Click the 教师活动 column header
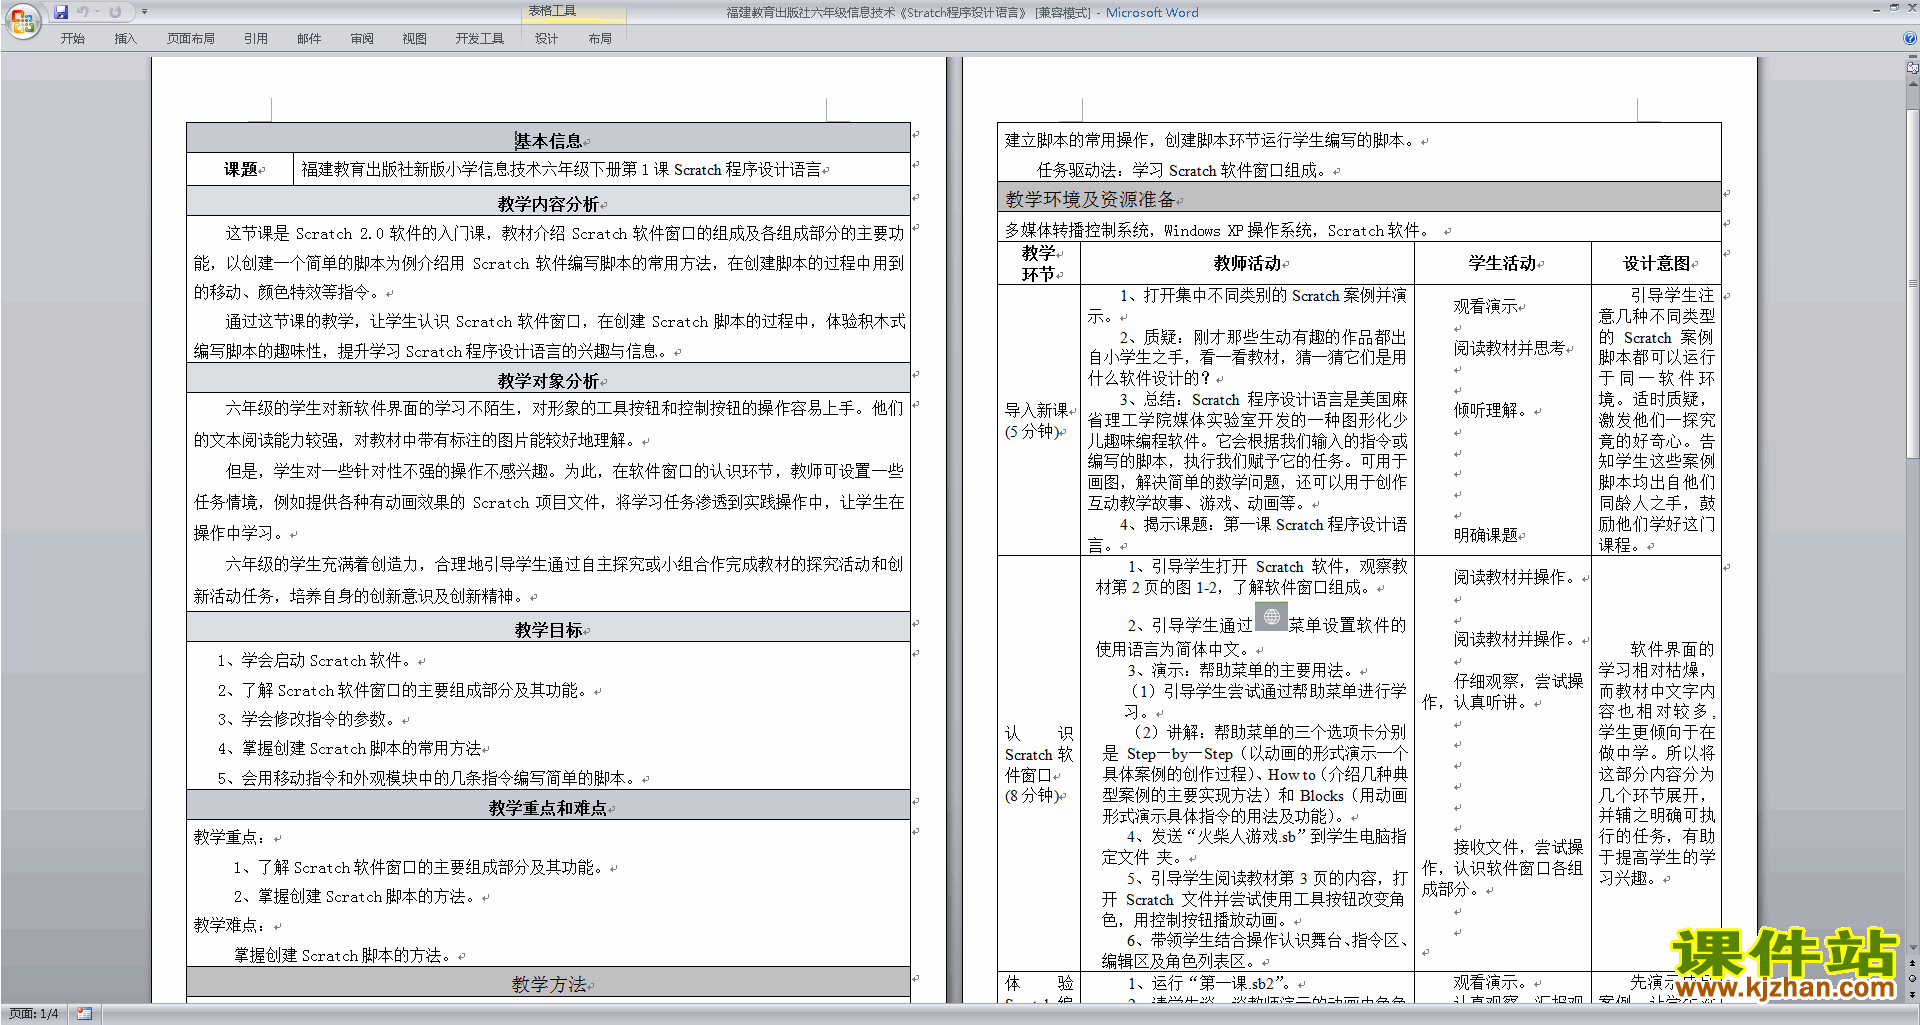 [x=1247, y=263]
